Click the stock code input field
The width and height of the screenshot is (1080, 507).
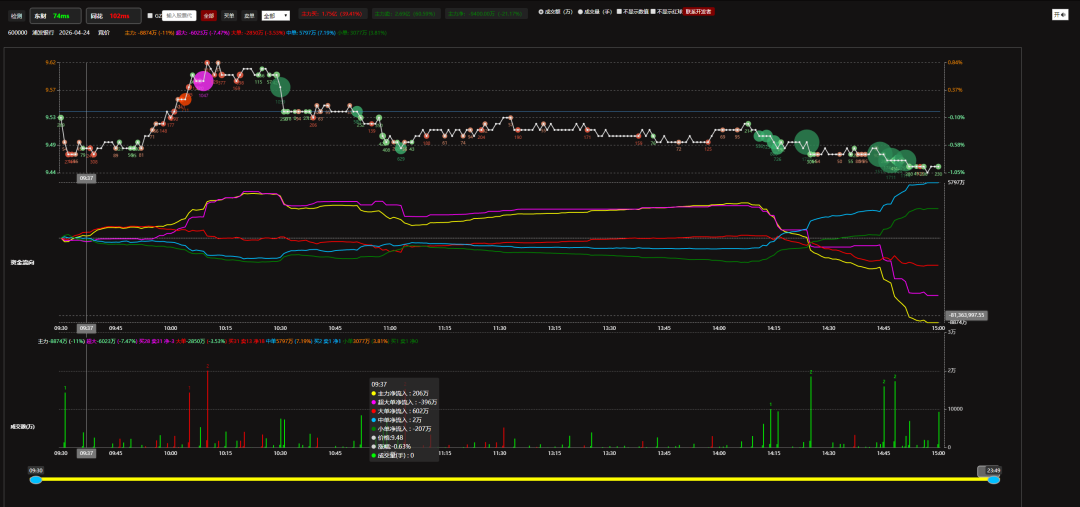click(180, 16)
